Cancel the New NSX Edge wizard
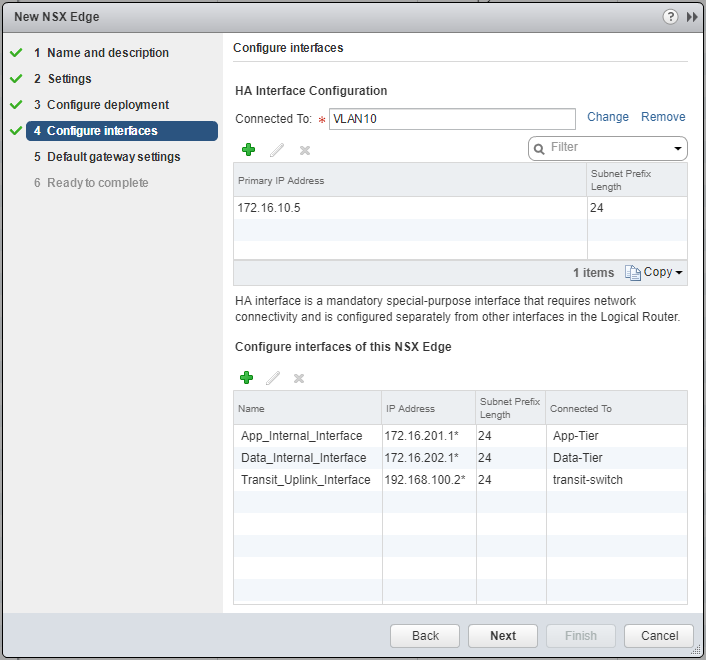Screen dimensions: 706x660 click(x=658, y=635)
